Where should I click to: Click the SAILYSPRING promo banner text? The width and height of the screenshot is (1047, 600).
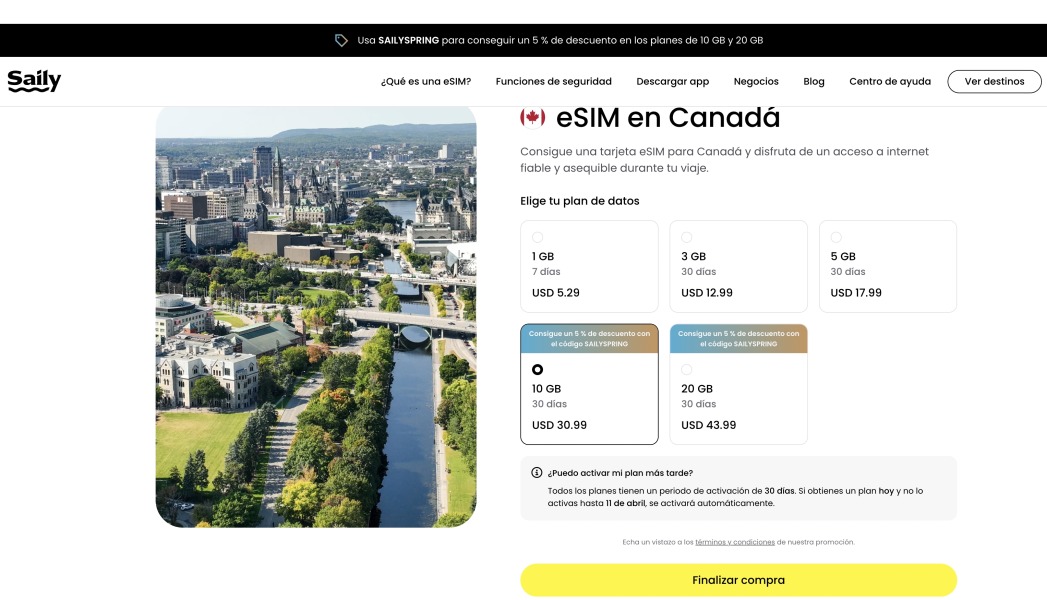560,40
